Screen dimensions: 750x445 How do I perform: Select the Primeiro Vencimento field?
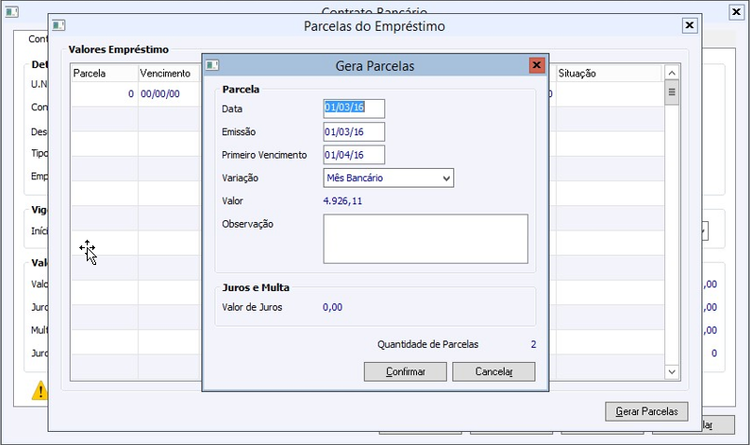tap(353, 154)
